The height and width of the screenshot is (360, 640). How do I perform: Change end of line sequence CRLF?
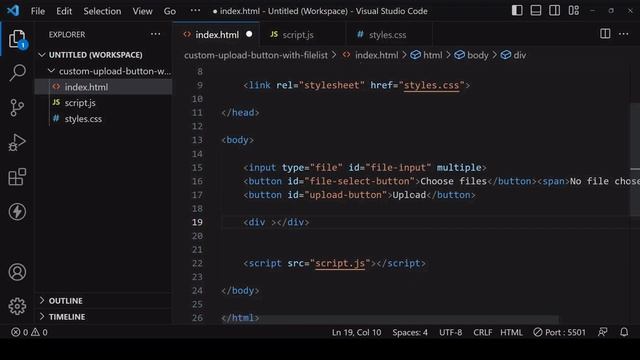(482, 332)
